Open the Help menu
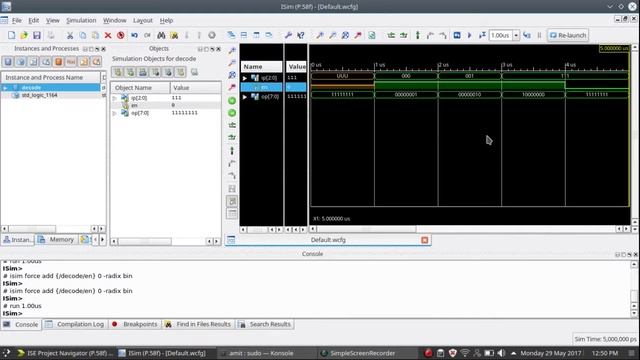Viewport: 640px width, 360px height. [167, 20]
